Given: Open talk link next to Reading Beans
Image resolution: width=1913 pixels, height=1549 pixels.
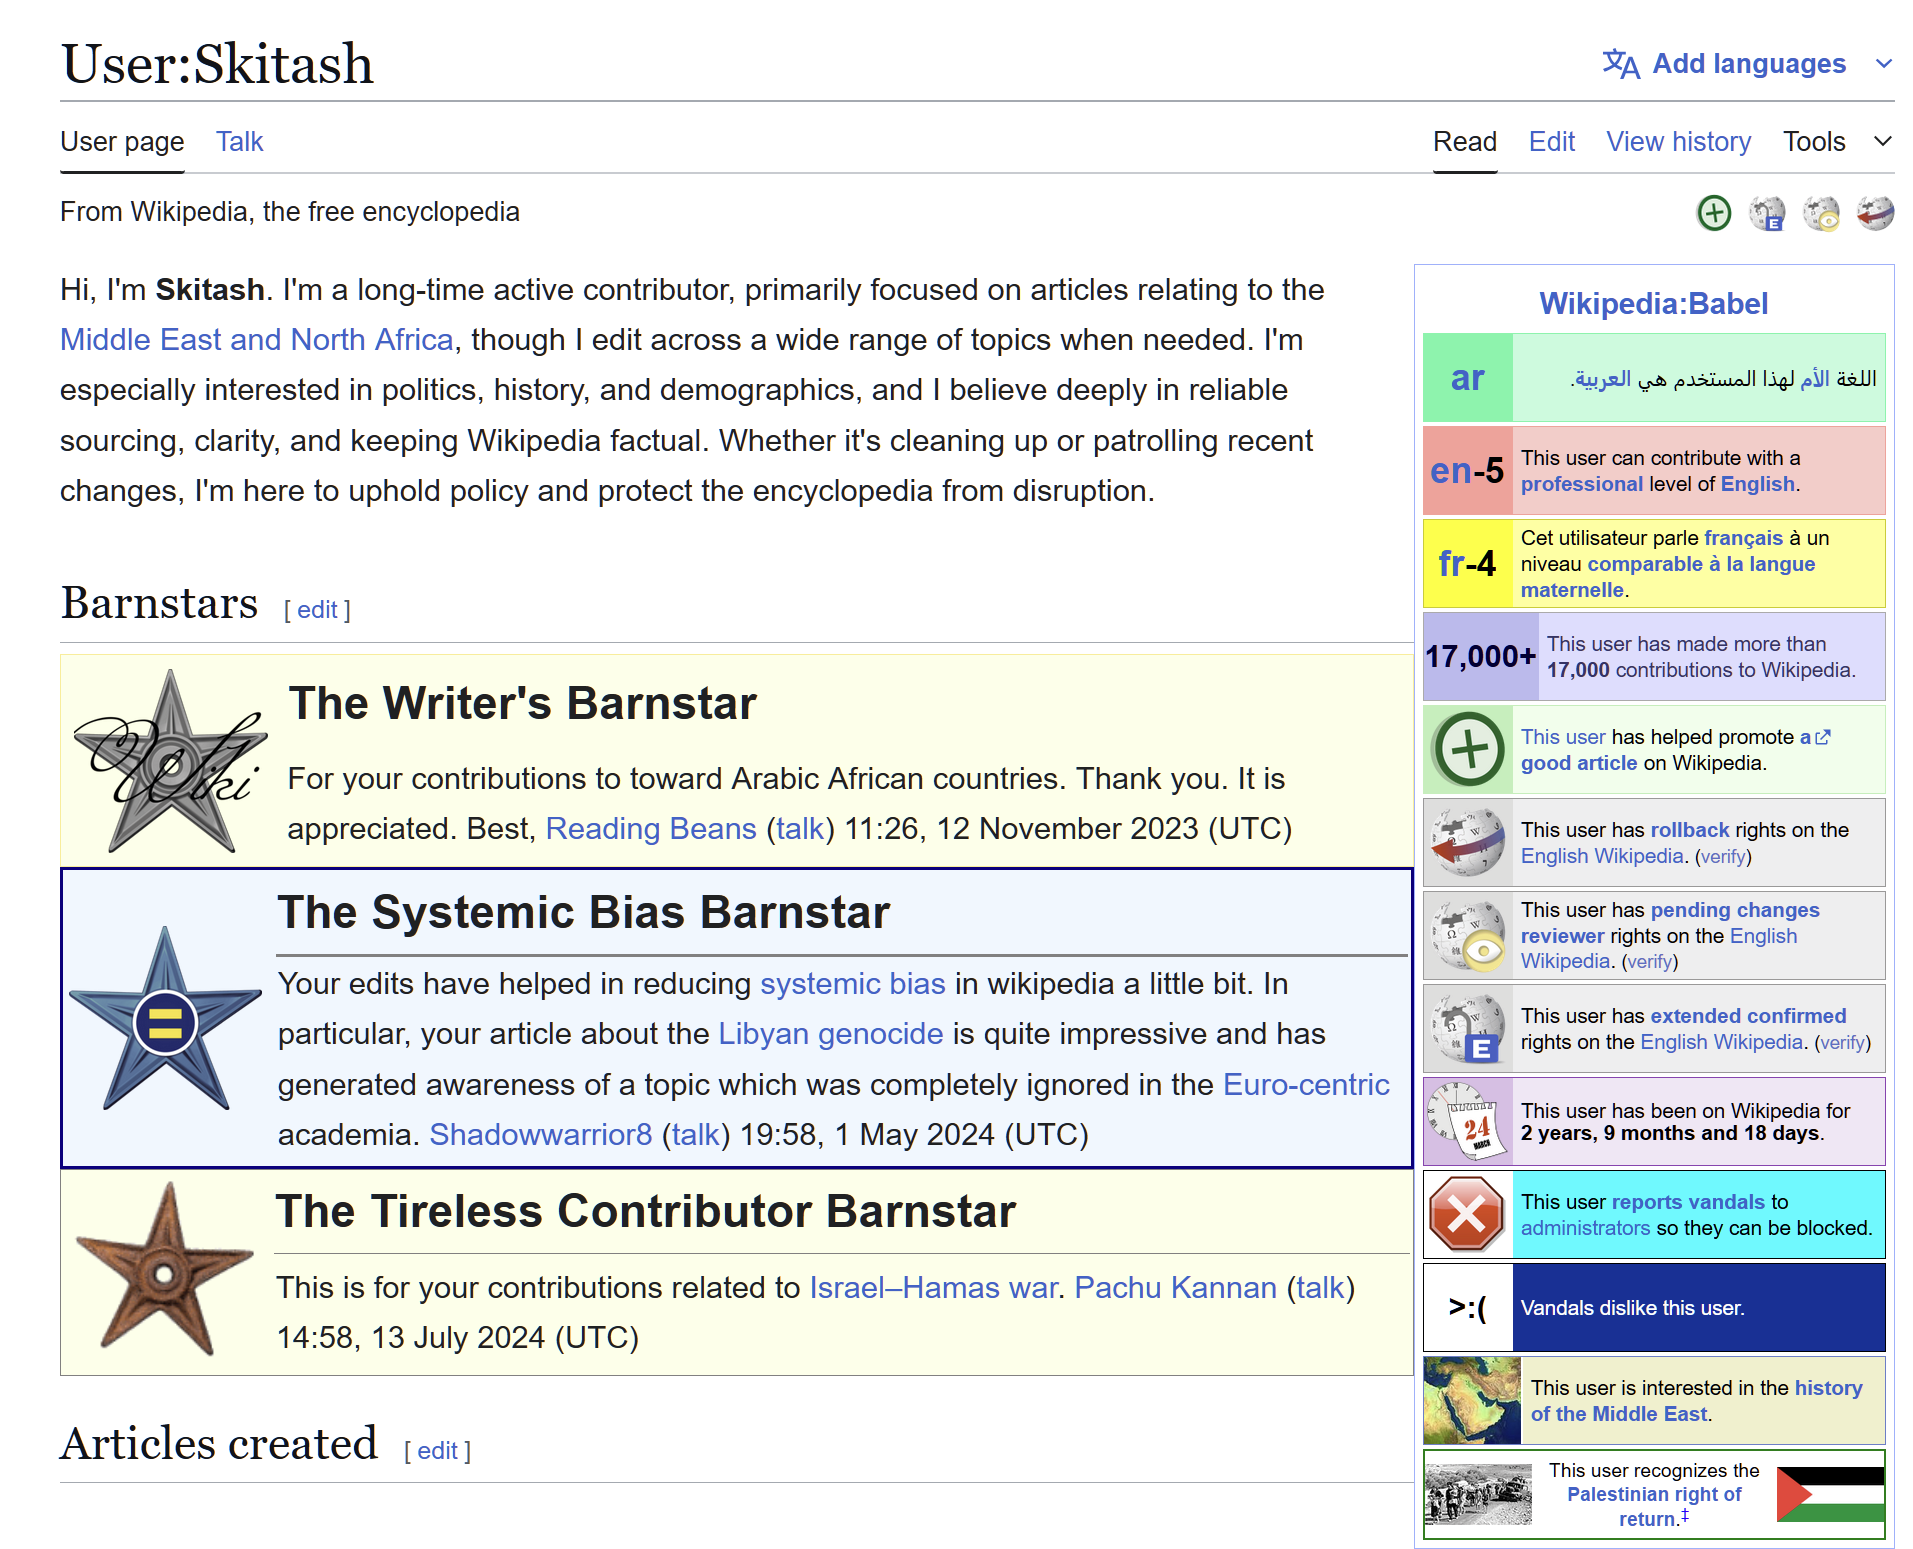Looking at the screenshot, I should click(800, 829).
